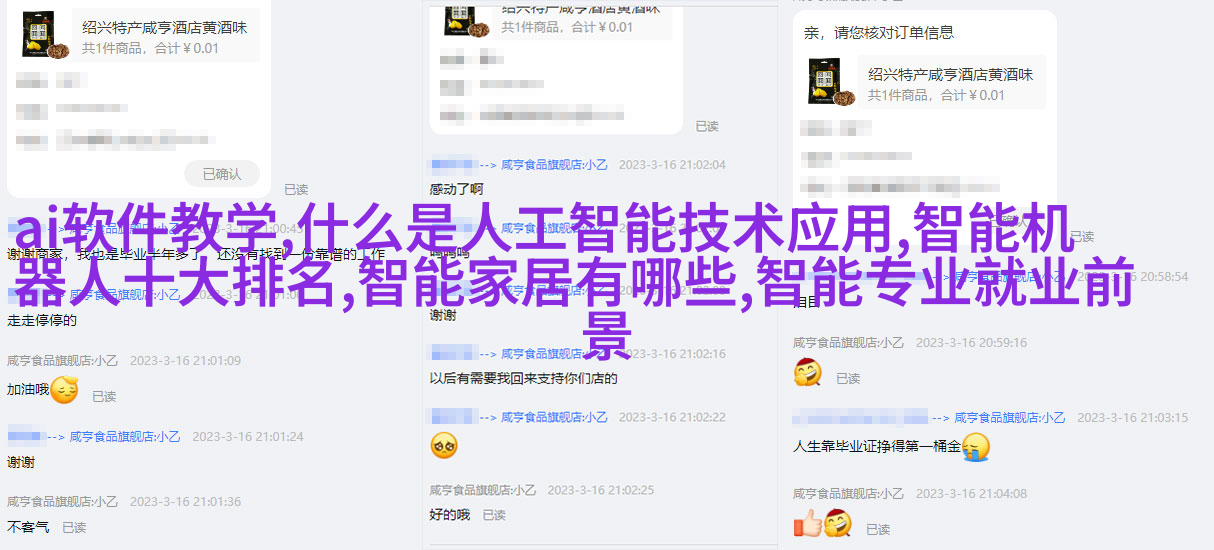Click the sleepy face emoji after 加油哦
The image size is (1214, 550).
pyautogui.click(x=64, y=390)
